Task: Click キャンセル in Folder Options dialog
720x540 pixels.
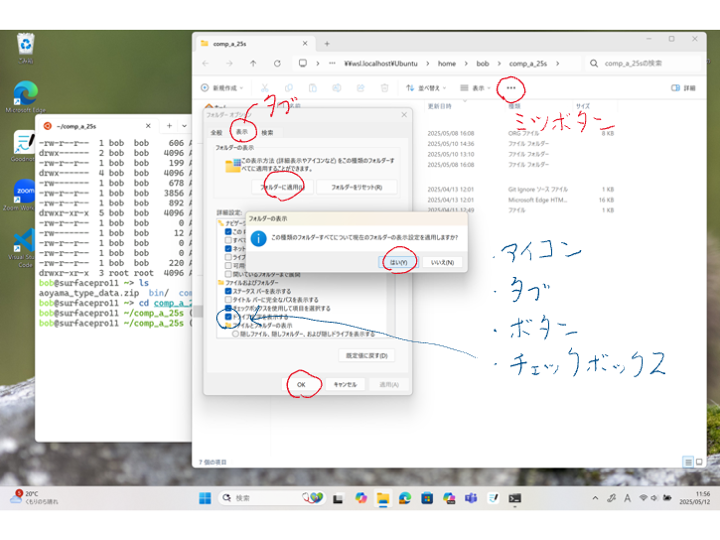Action: pyautogui.click(x=345, y=384)
